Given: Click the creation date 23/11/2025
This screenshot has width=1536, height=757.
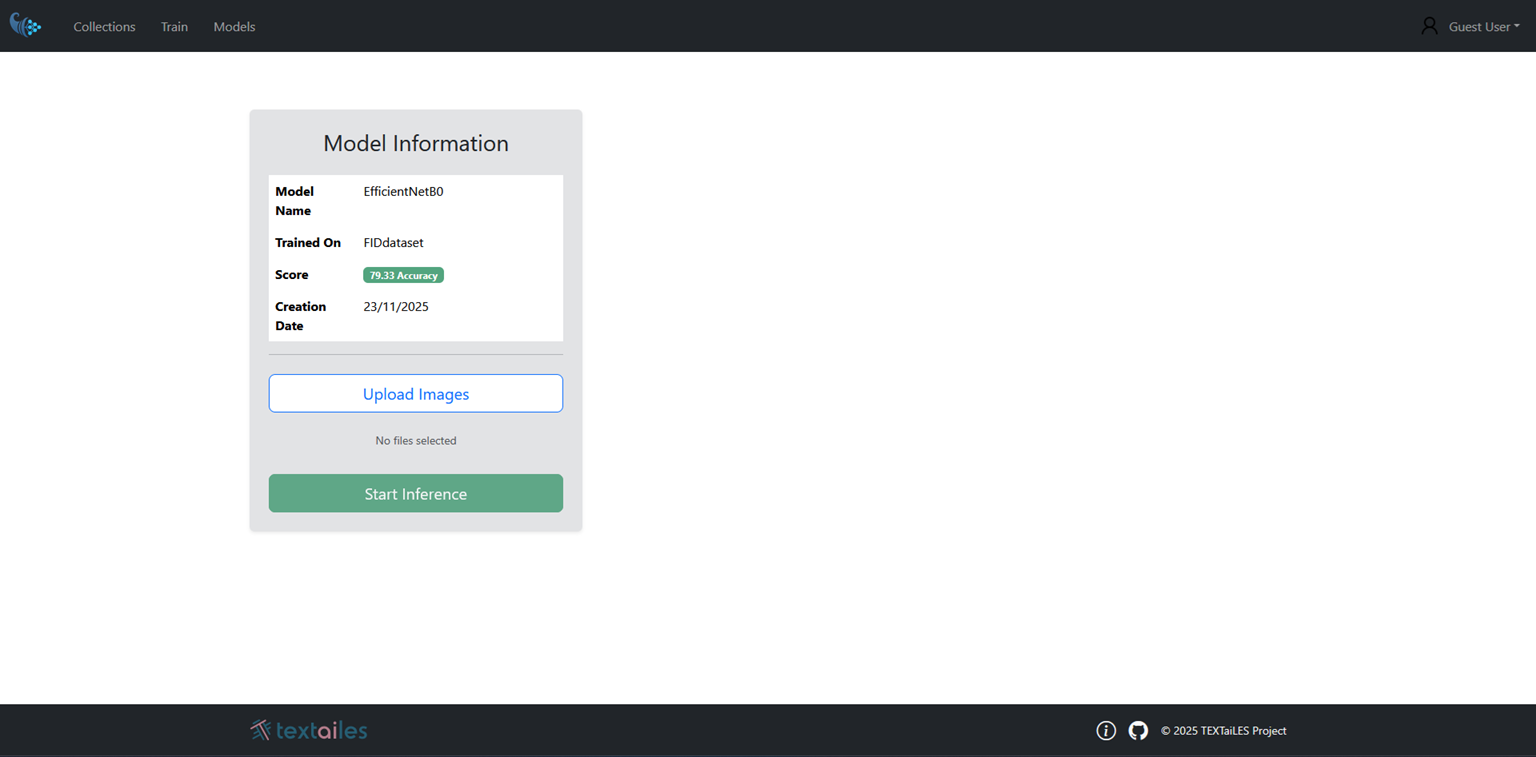Looking at the screenshot, I should point(396,307).
